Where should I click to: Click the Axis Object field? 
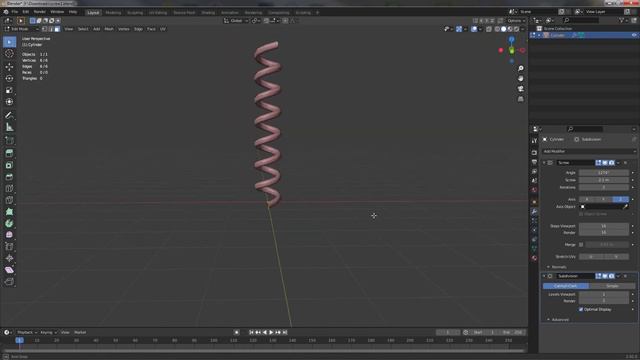pos(604,207)
